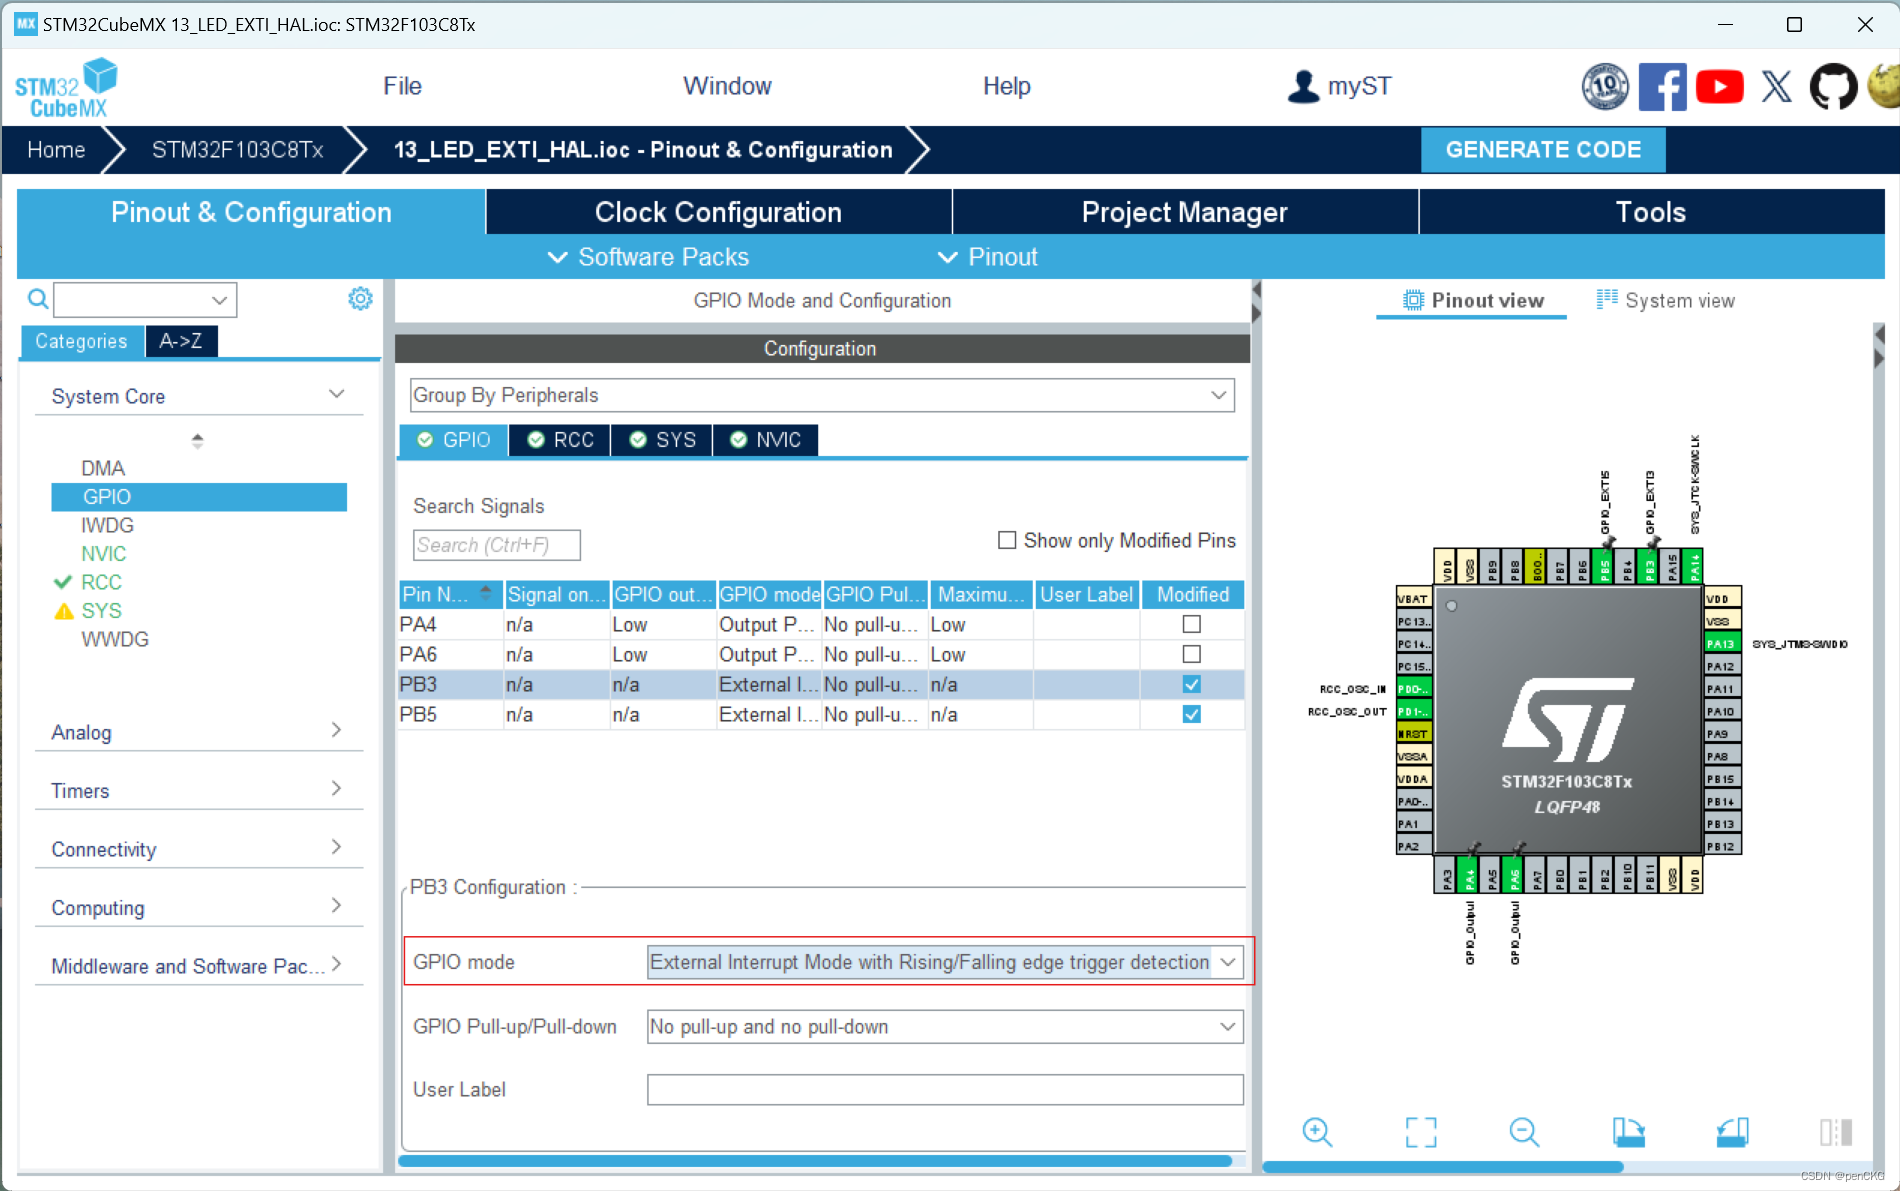Open the Group By Peripherals dropdown
Image resolution: width=1900 pixels, height=1191 pixels.
point(822,395)
